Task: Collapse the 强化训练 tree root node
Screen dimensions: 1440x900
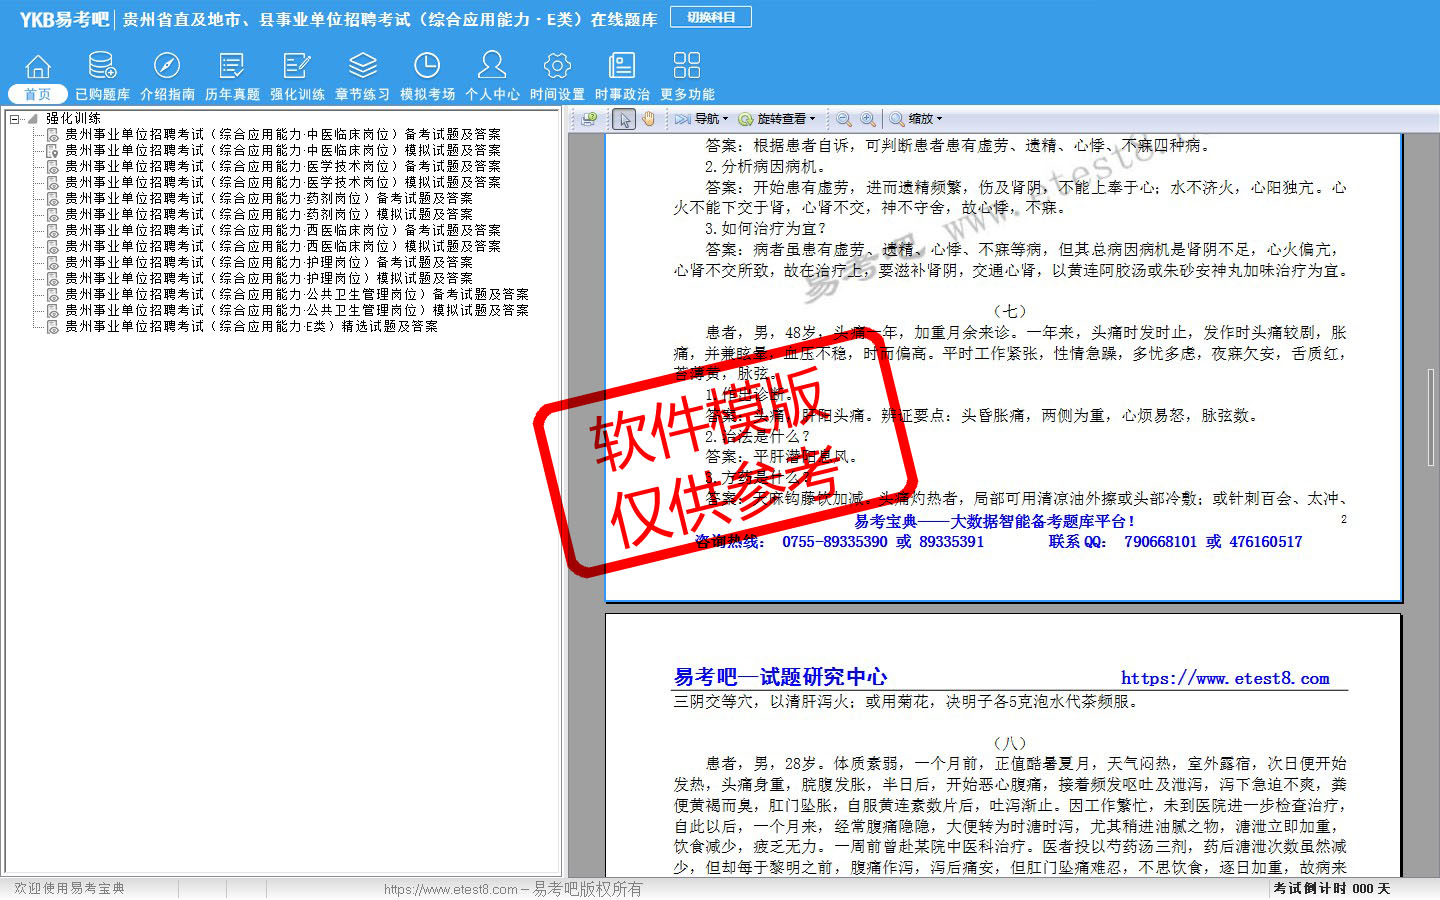Action: 15,119
